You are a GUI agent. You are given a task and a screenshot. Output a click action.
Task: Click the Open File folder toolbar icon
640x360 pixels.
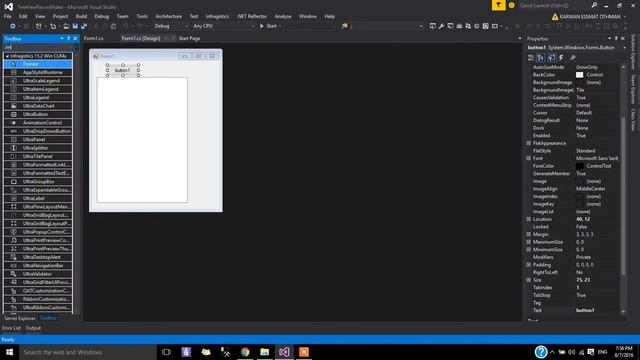click(x=66, y=26)
